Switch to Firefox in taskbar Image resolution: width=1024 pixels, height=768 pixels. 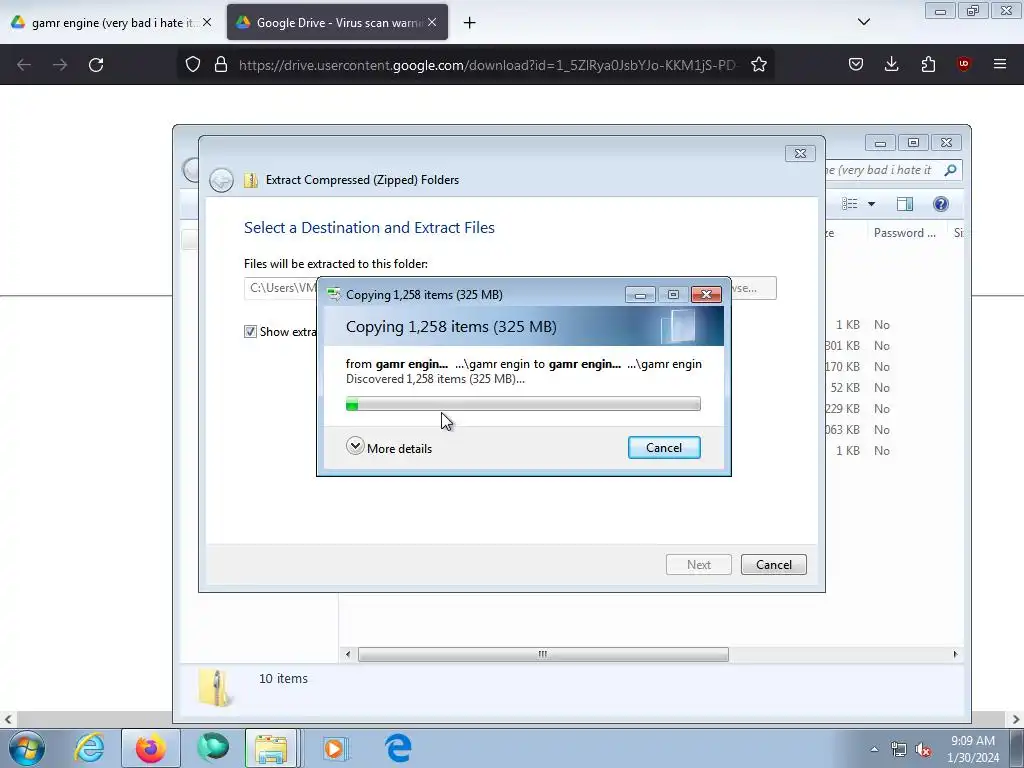(x=151, y=748)
